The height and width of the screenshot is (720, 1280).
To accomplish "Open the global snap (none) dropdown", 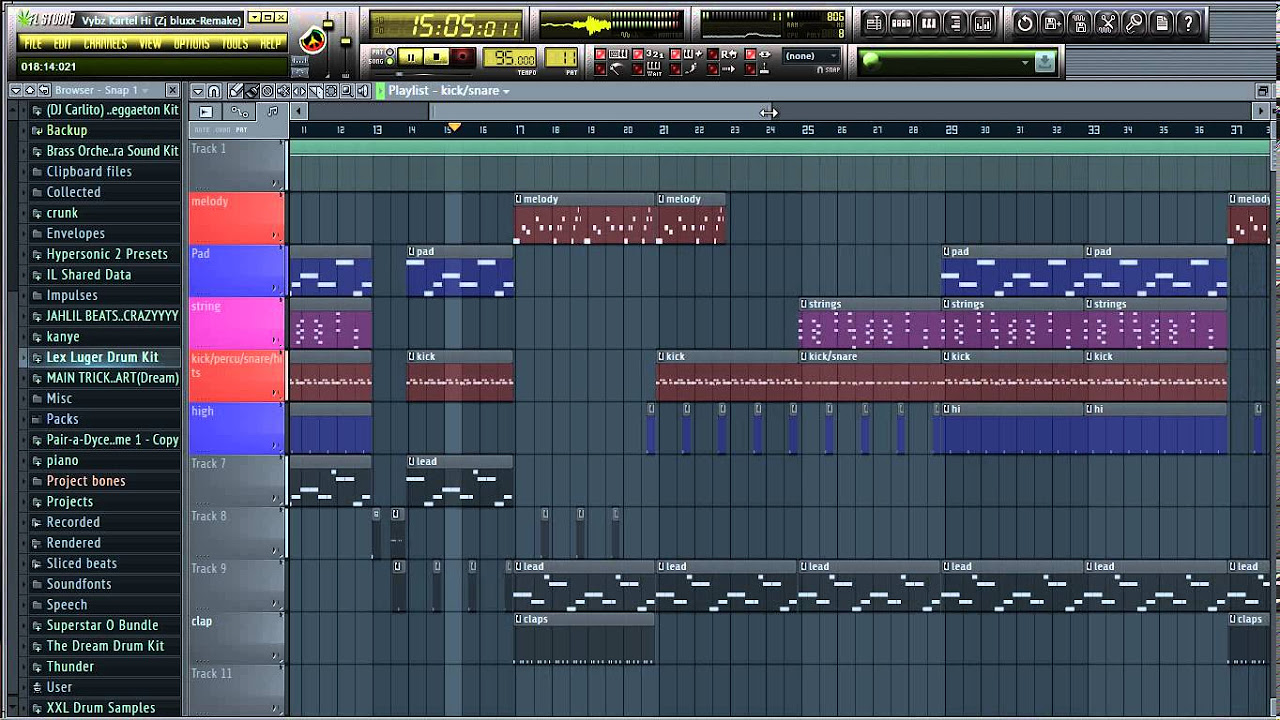I will (x=811, y=55).
